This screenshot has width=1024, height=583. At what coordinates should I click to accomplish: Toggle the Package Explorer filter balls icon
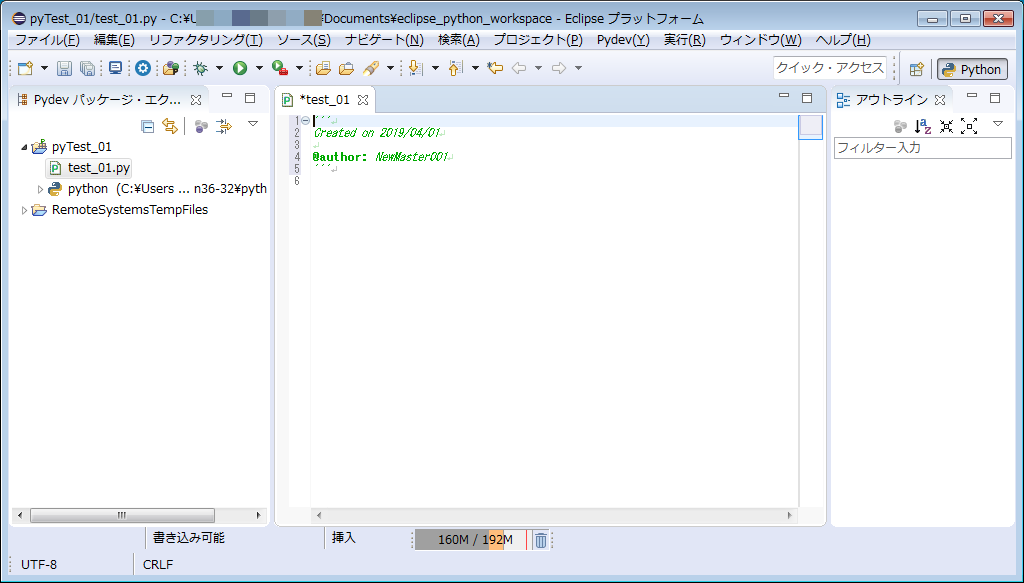pyautogui.click(x=201, y=126)
